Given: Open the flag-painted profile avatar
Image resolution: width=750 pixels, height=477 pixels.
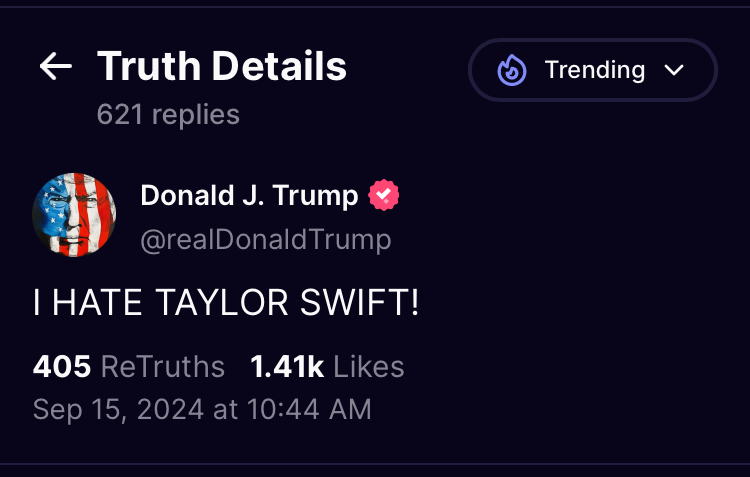Looking at the screenshot, I should [x=74, y=215].
